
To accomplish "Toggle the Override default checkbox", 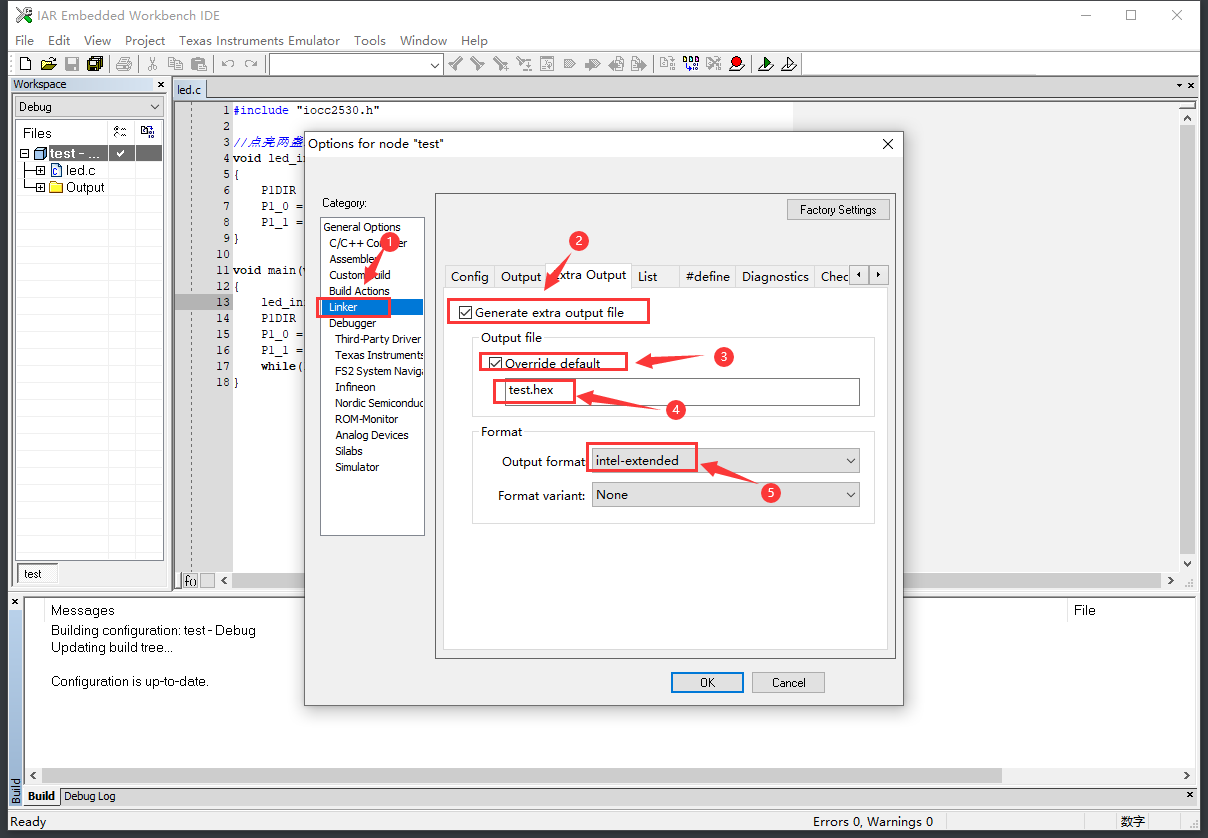I will pos(495,363).
